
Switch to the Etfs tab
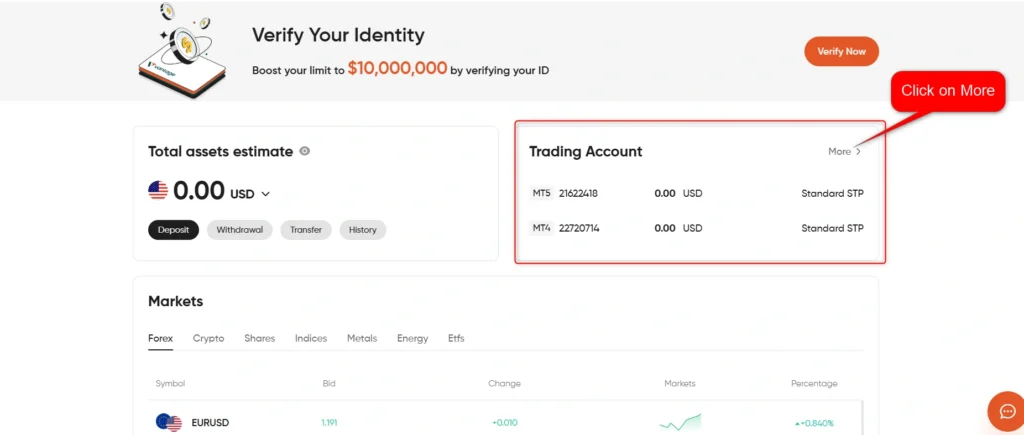point(456,338)
